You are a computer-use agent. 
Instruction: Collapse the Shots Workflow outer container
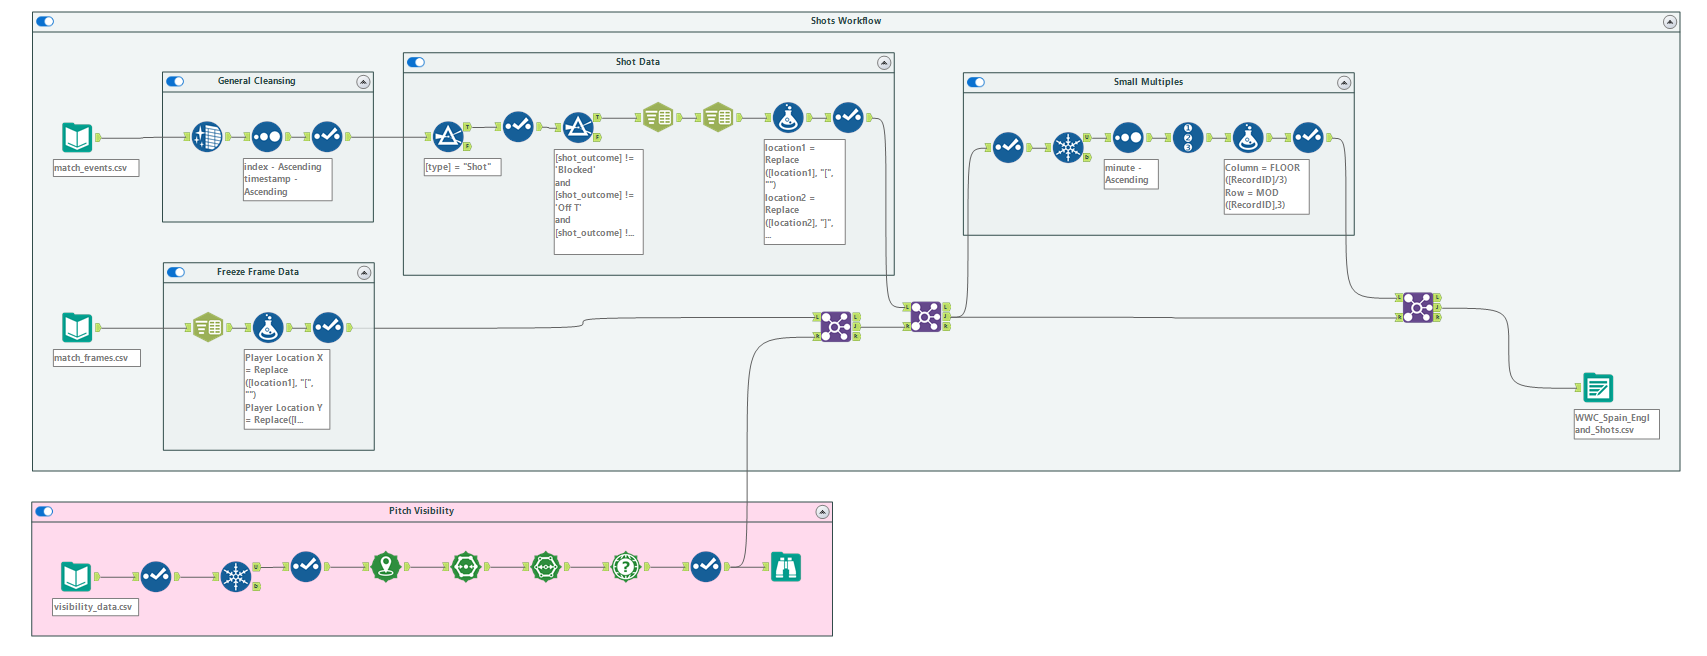pyautogui.click(x=1669, y=21)
